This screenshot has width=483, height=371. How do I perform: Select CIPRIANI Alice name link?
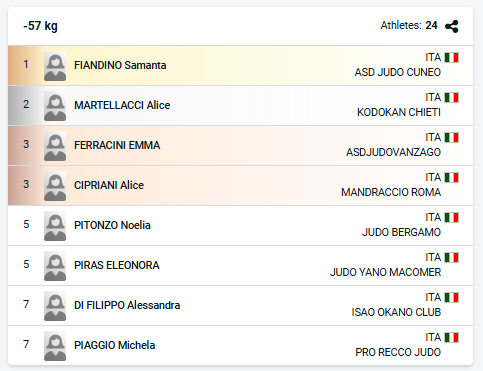point(109,185)
